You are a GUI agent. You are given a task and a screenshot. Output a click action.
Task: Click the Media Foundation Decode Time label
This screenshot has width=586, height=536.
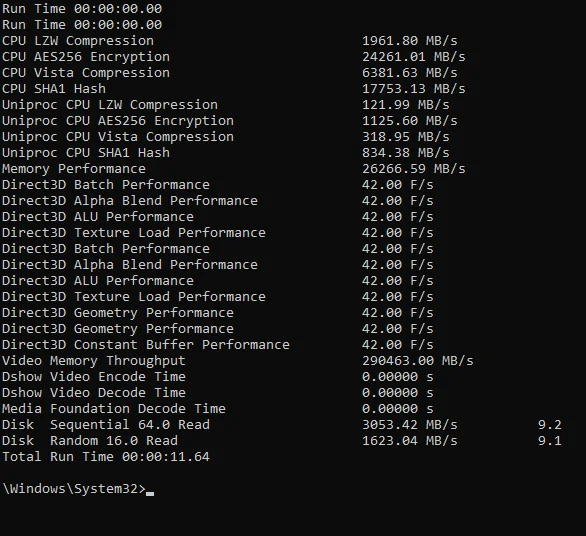114,409
